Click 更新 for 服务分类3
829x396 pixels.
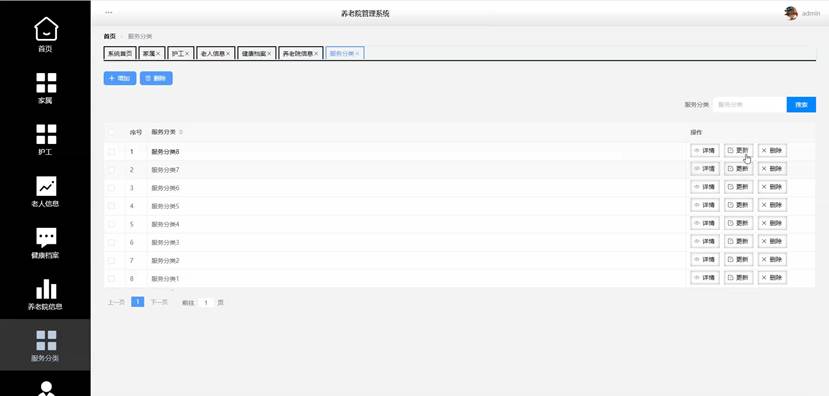[x=738, y=241]
